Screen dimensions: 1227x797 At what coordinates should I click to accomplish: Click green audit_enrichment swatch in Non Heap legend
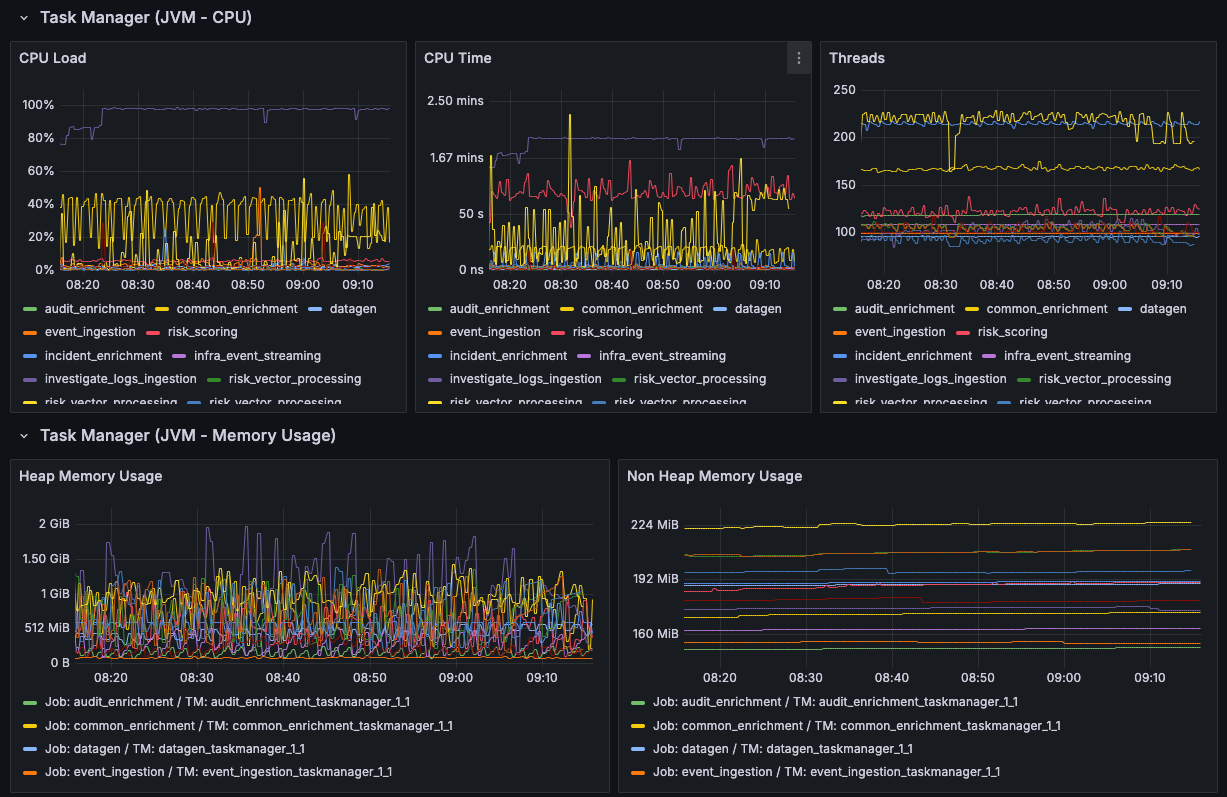[x=638, y=703]
